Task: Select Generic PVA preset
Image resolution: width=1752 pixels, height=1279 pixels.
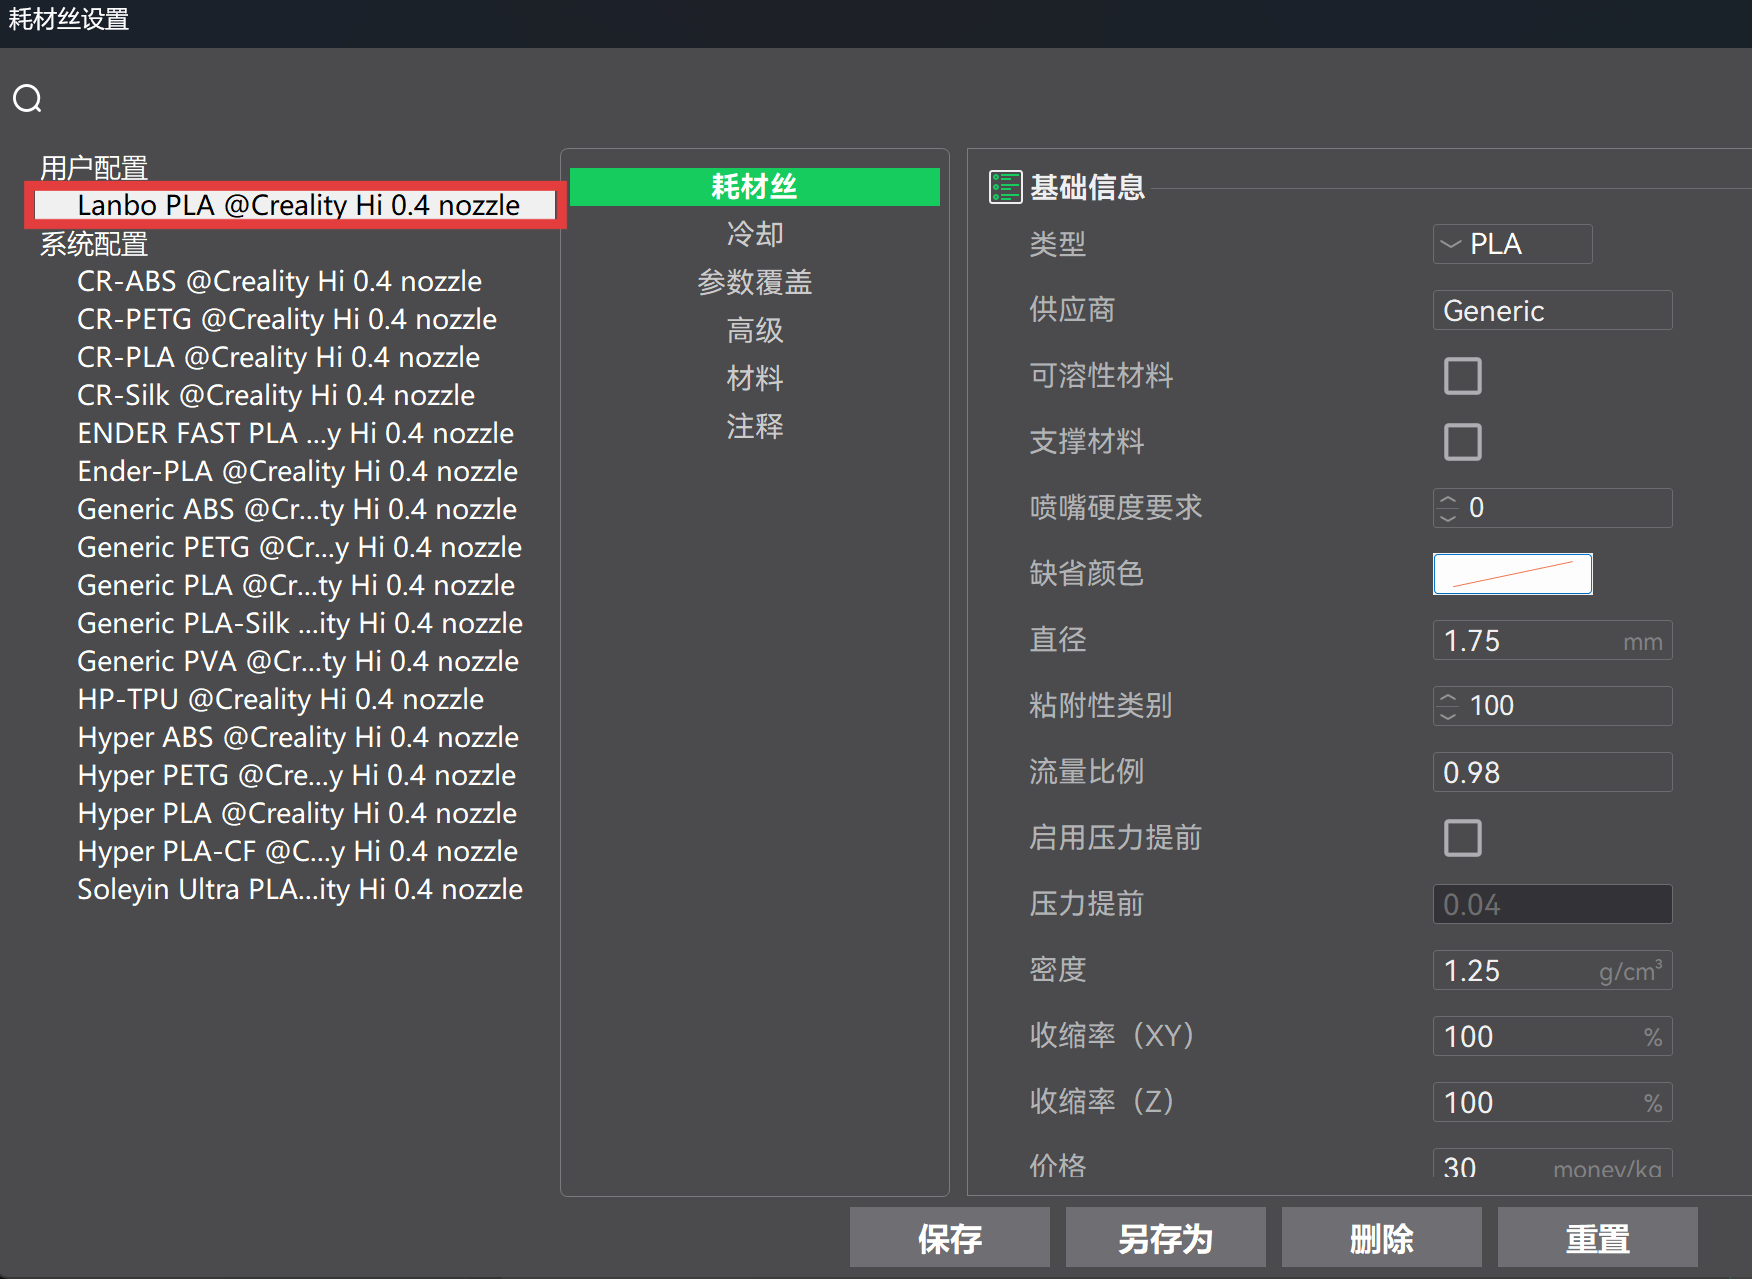Action: click(298, 662)
